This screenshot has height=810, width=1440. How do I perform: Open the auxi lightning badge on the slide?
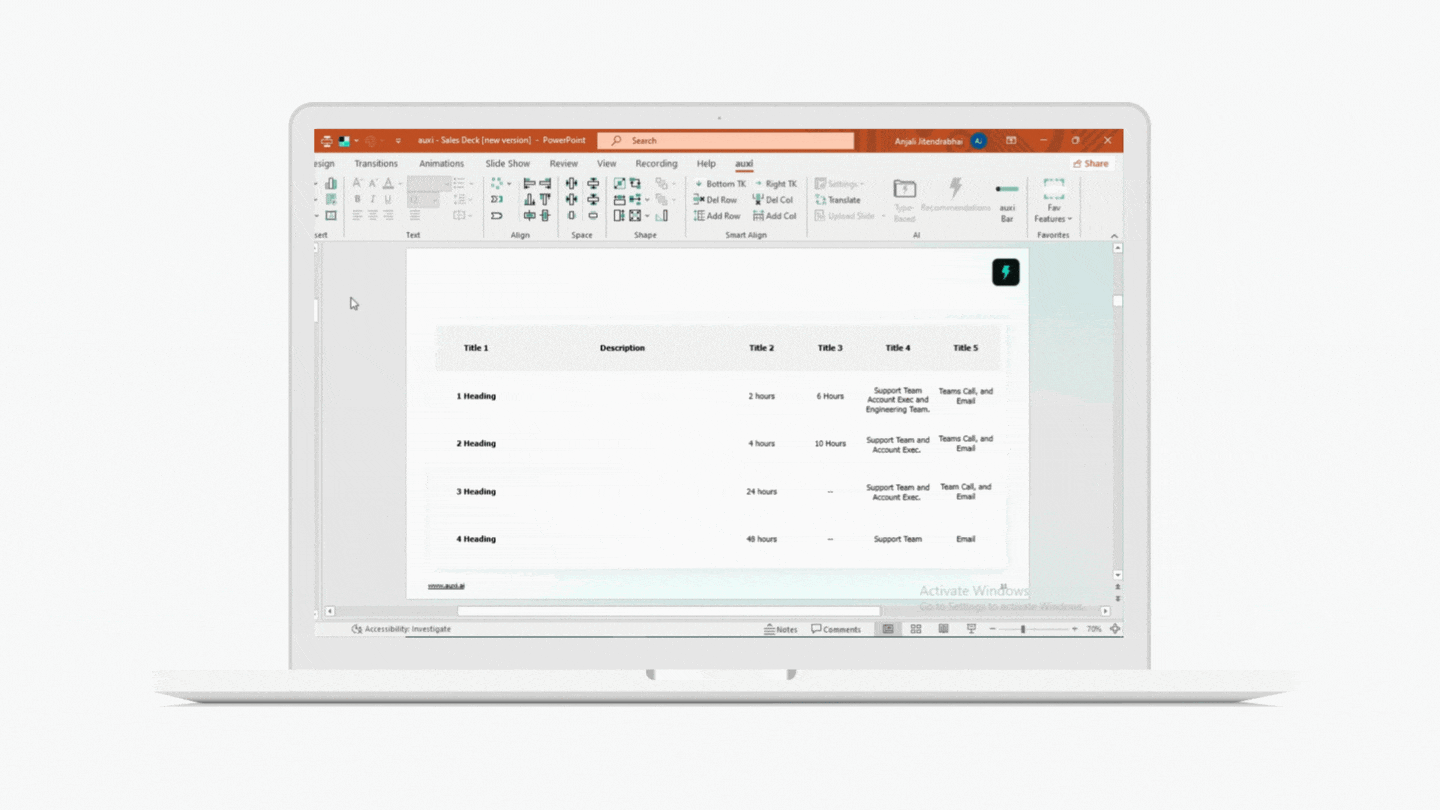[1006, 272]
